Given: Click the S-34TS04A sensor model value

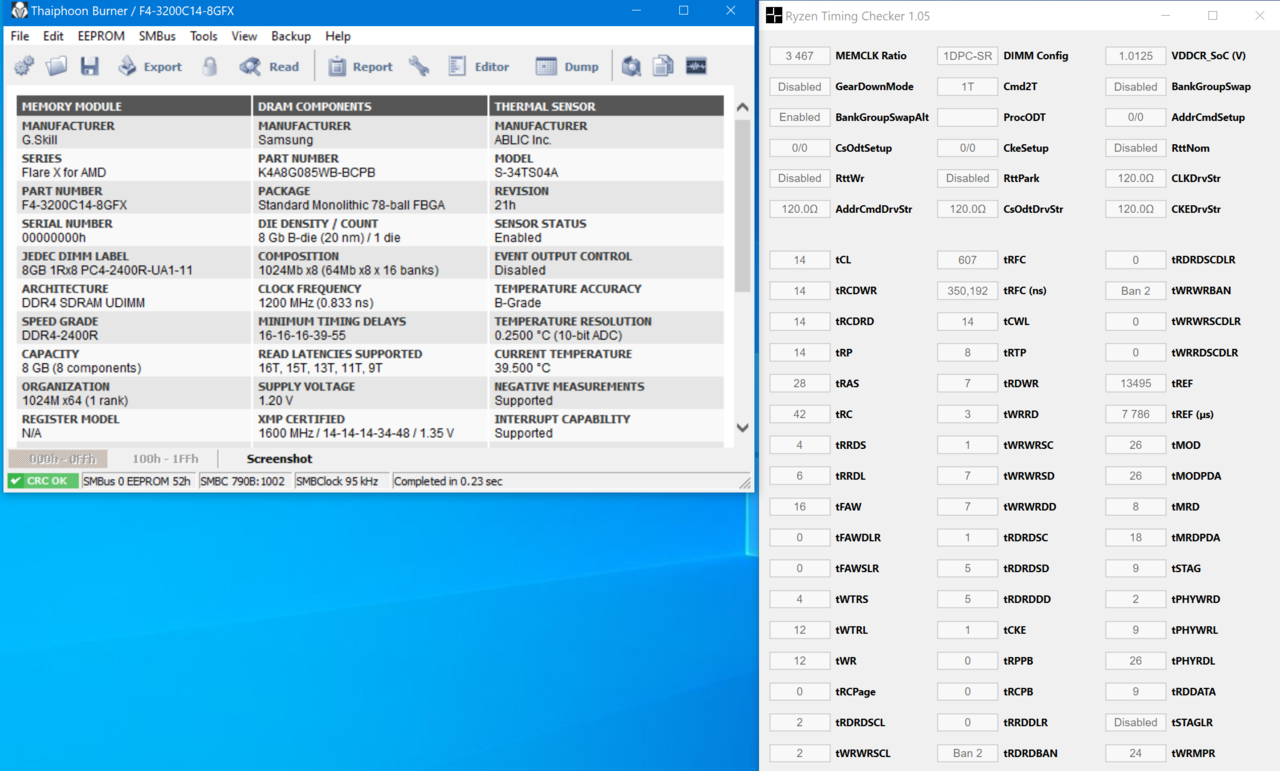Looking at the screenshot, I should click(526, 173).
